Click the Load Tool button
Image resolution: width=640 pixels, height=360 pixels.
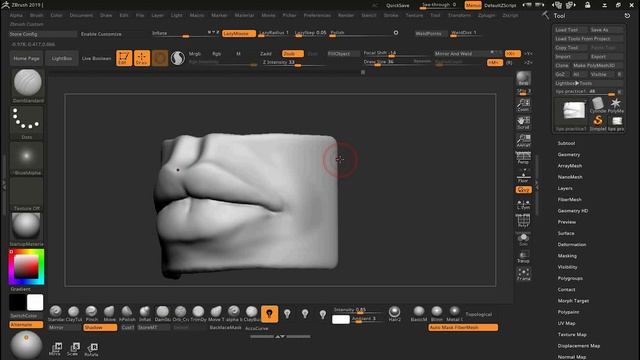571,30
